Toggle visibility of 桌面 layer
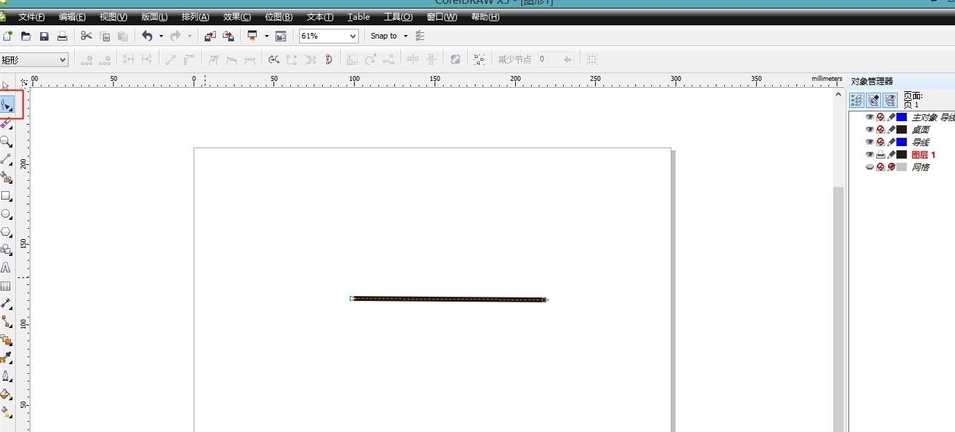Image resolution: width=955 pixels, height=432 pixels. (x=870, y=129)
